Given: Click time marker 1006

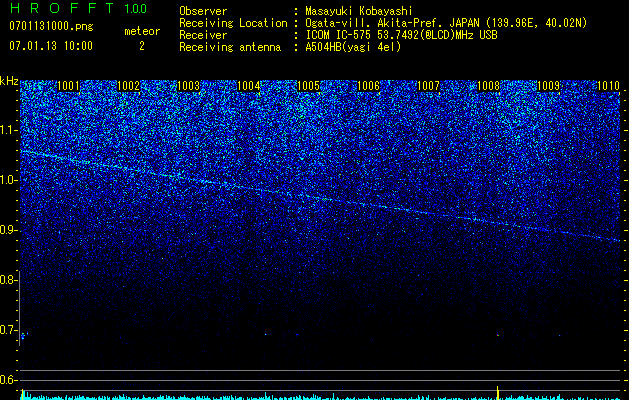Looking at the screenshot, I should (x=368, y=86).
